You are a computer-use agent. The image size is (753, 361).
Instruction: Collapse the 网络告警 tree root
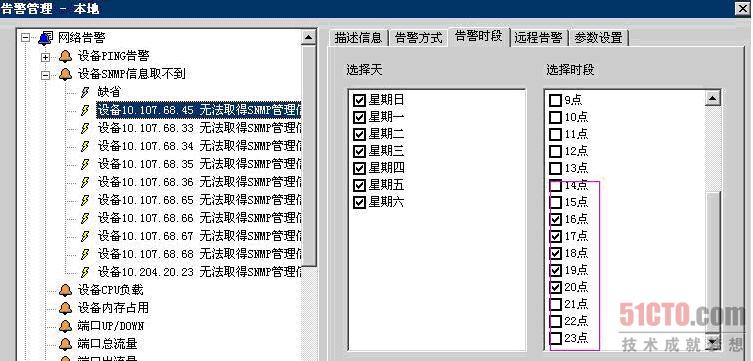[x=26, y=38]
